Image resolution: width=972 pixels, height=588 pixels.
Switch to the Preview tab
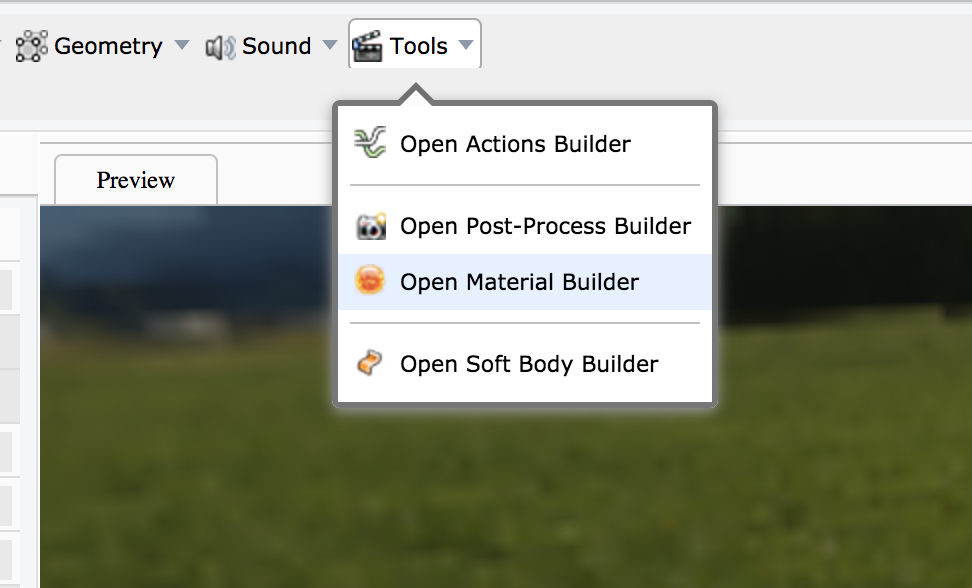[135, 180]
